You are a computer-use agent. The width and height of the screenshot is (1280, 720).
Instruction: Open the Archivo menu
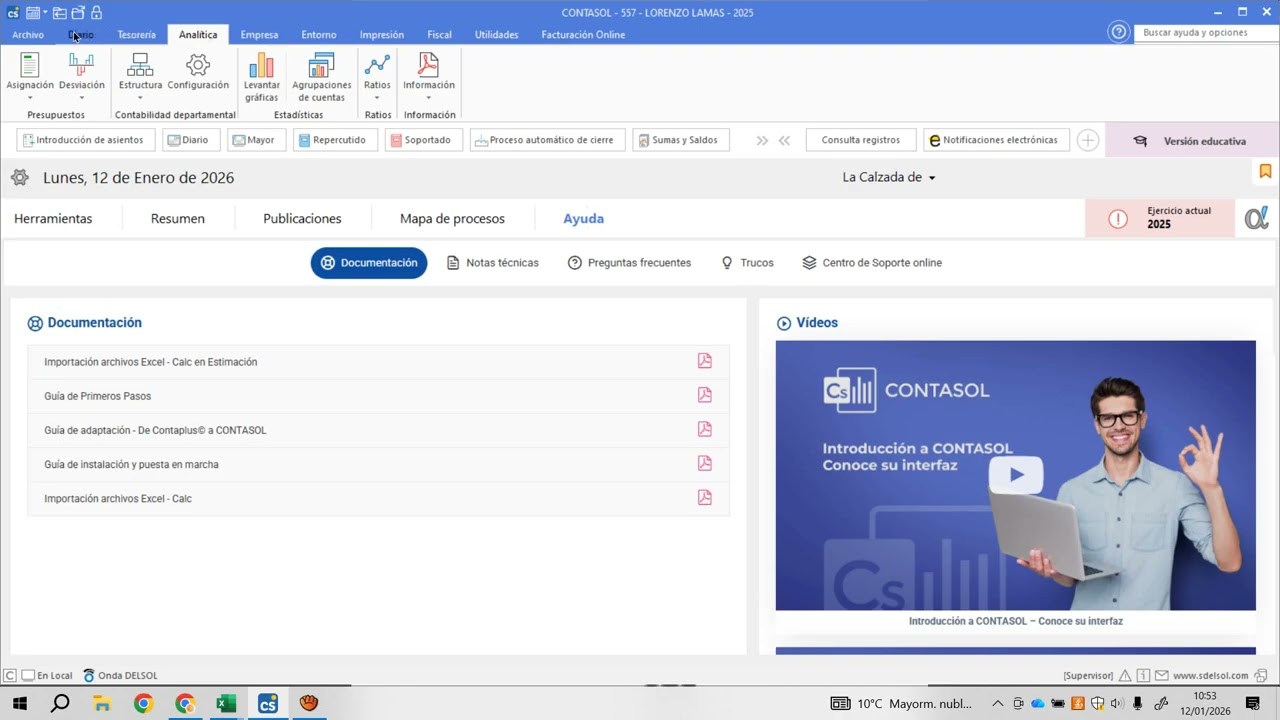[x=28, y=35]
